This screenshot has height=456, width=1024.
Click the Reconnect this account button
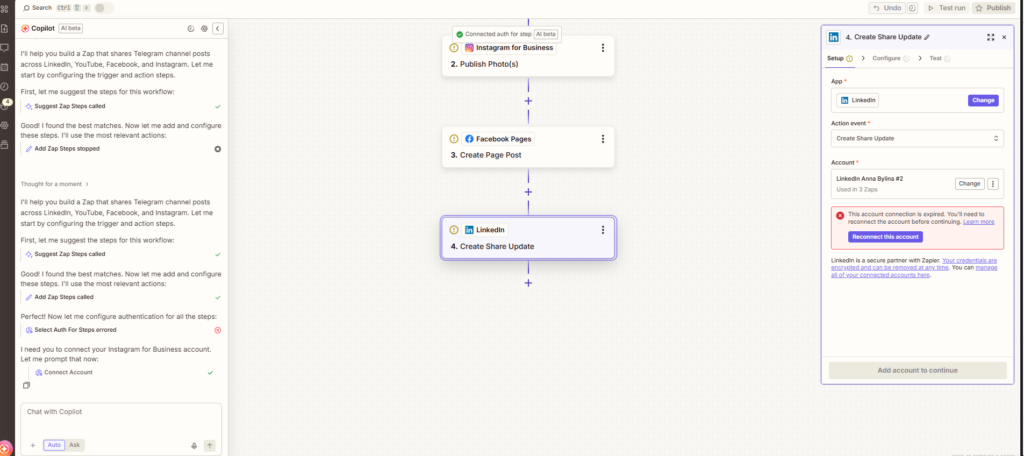tap(885, 237)
